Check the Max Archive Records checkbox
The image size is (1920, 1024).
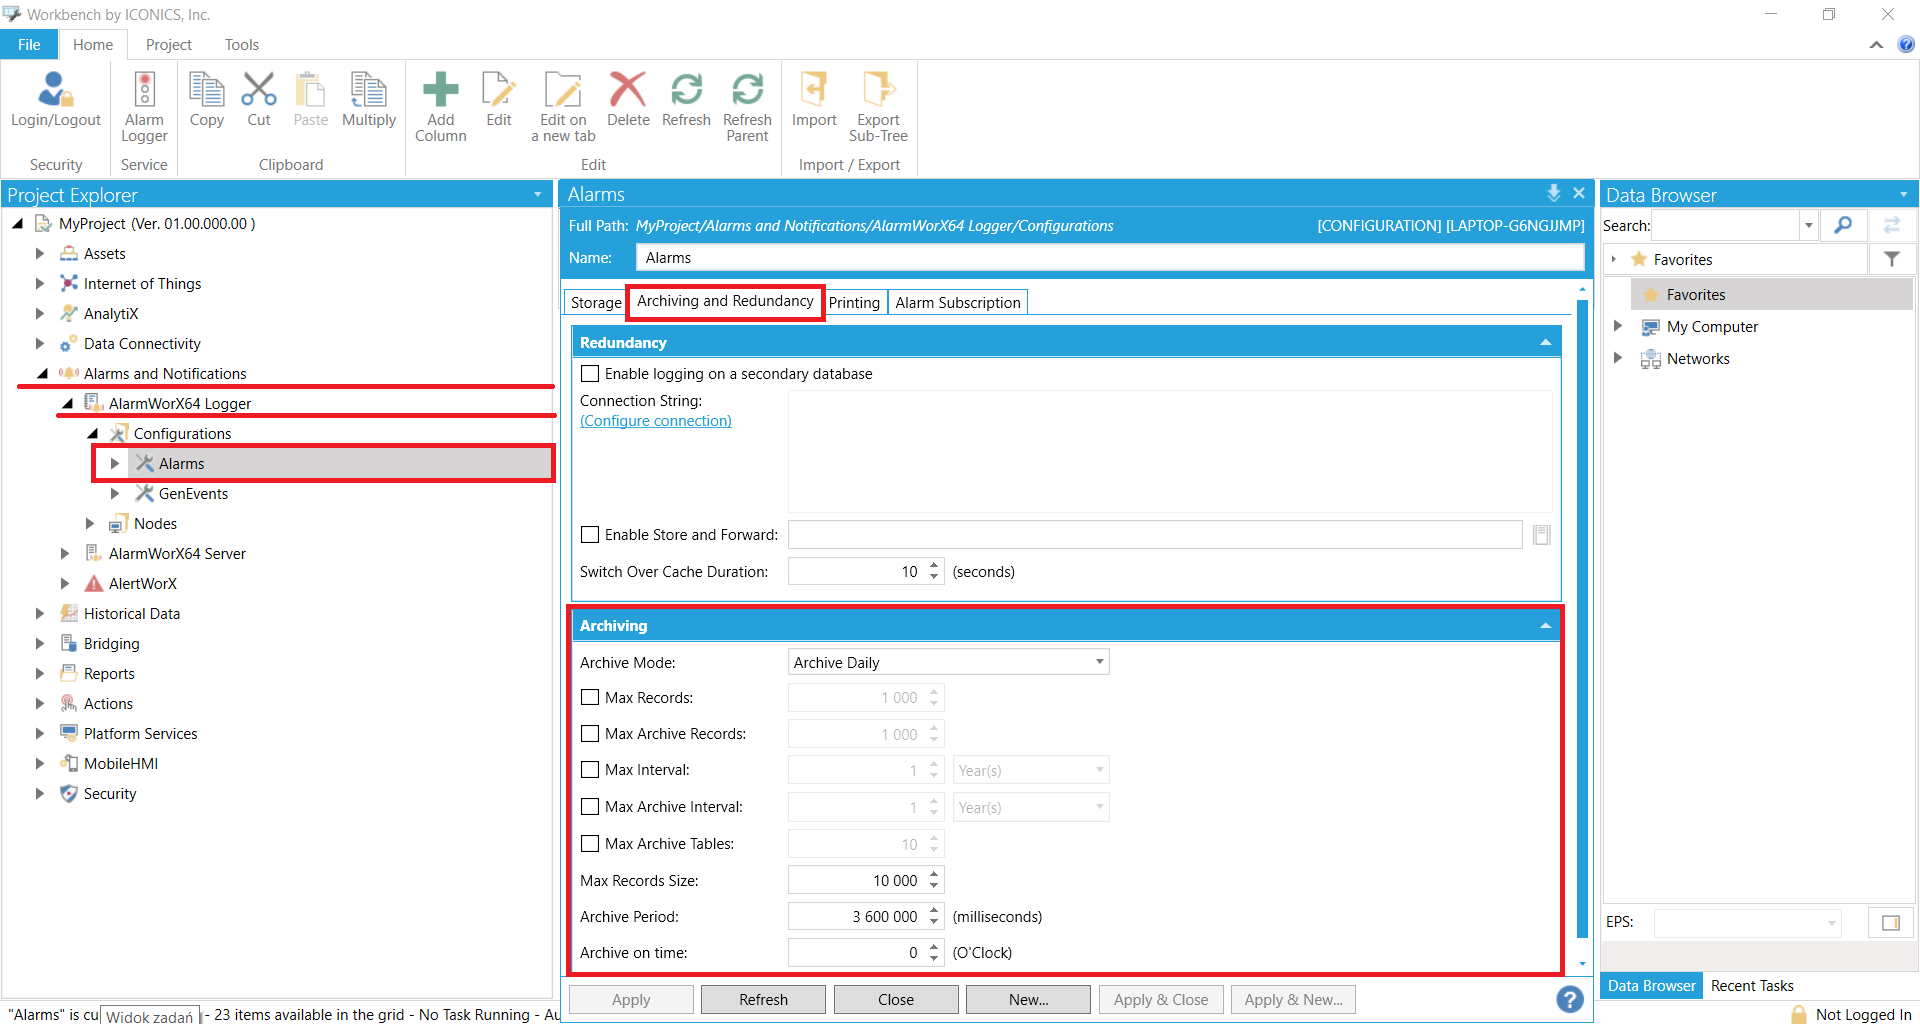coord(590,734)
